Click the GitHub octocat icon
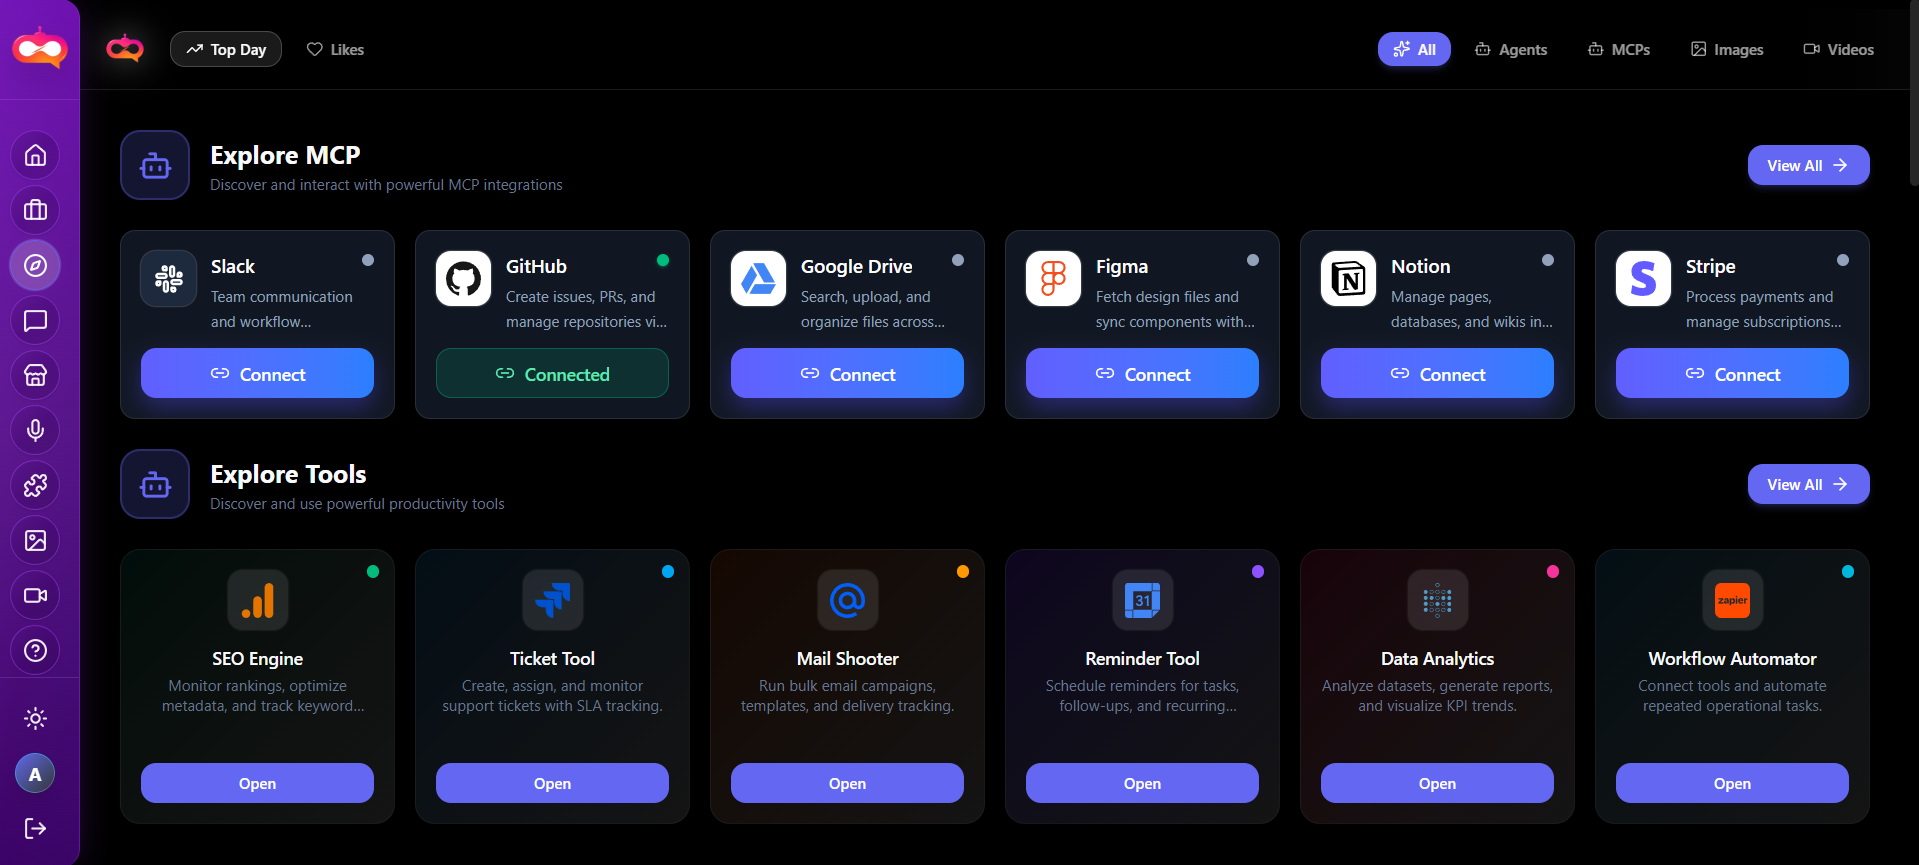 point(463,278)
